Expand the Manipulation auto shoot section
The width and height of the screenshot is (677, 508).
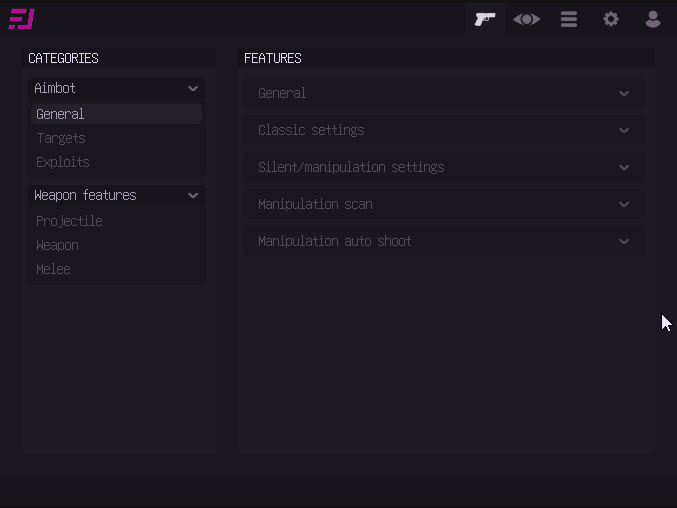(x=444, y=241)
